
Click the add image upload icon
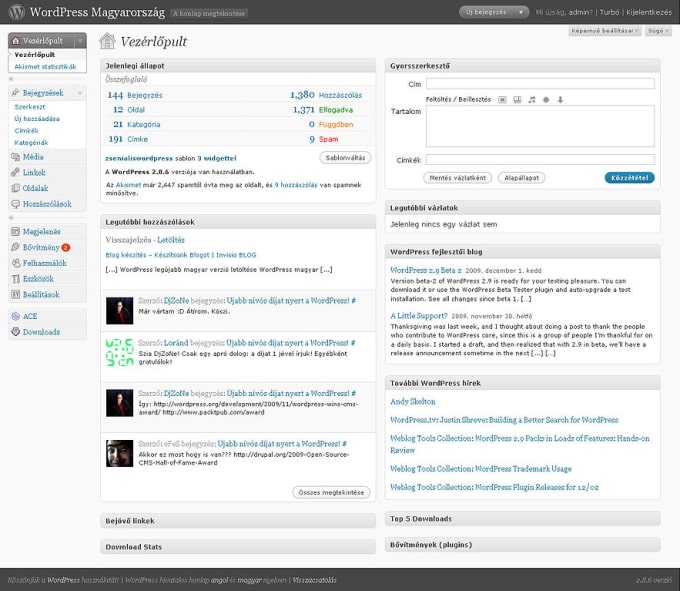click(x=502, y=100)
